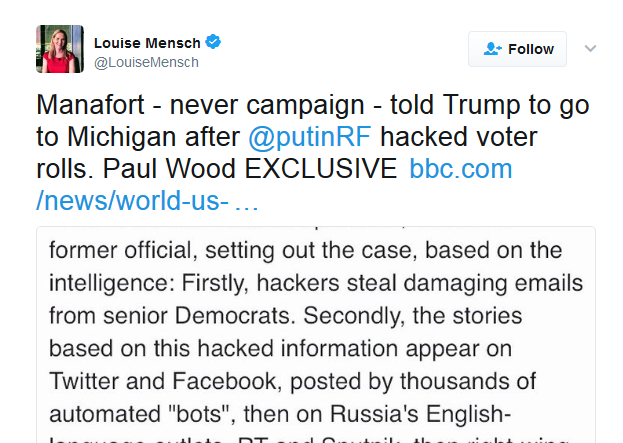Viewport: 623px width, 443px height.
Task: Expand the tweet options chevron
Action: click(x=590, y=48)
